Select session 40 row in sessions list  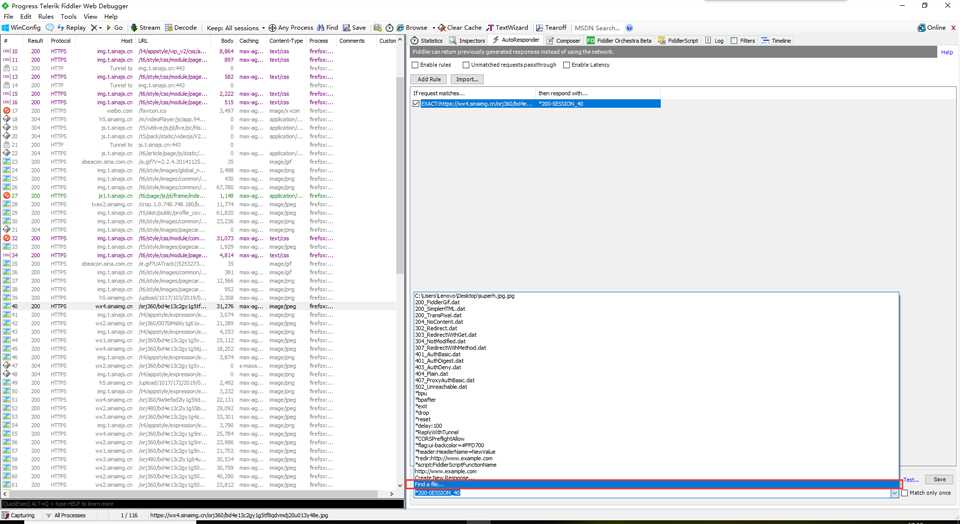199,306
